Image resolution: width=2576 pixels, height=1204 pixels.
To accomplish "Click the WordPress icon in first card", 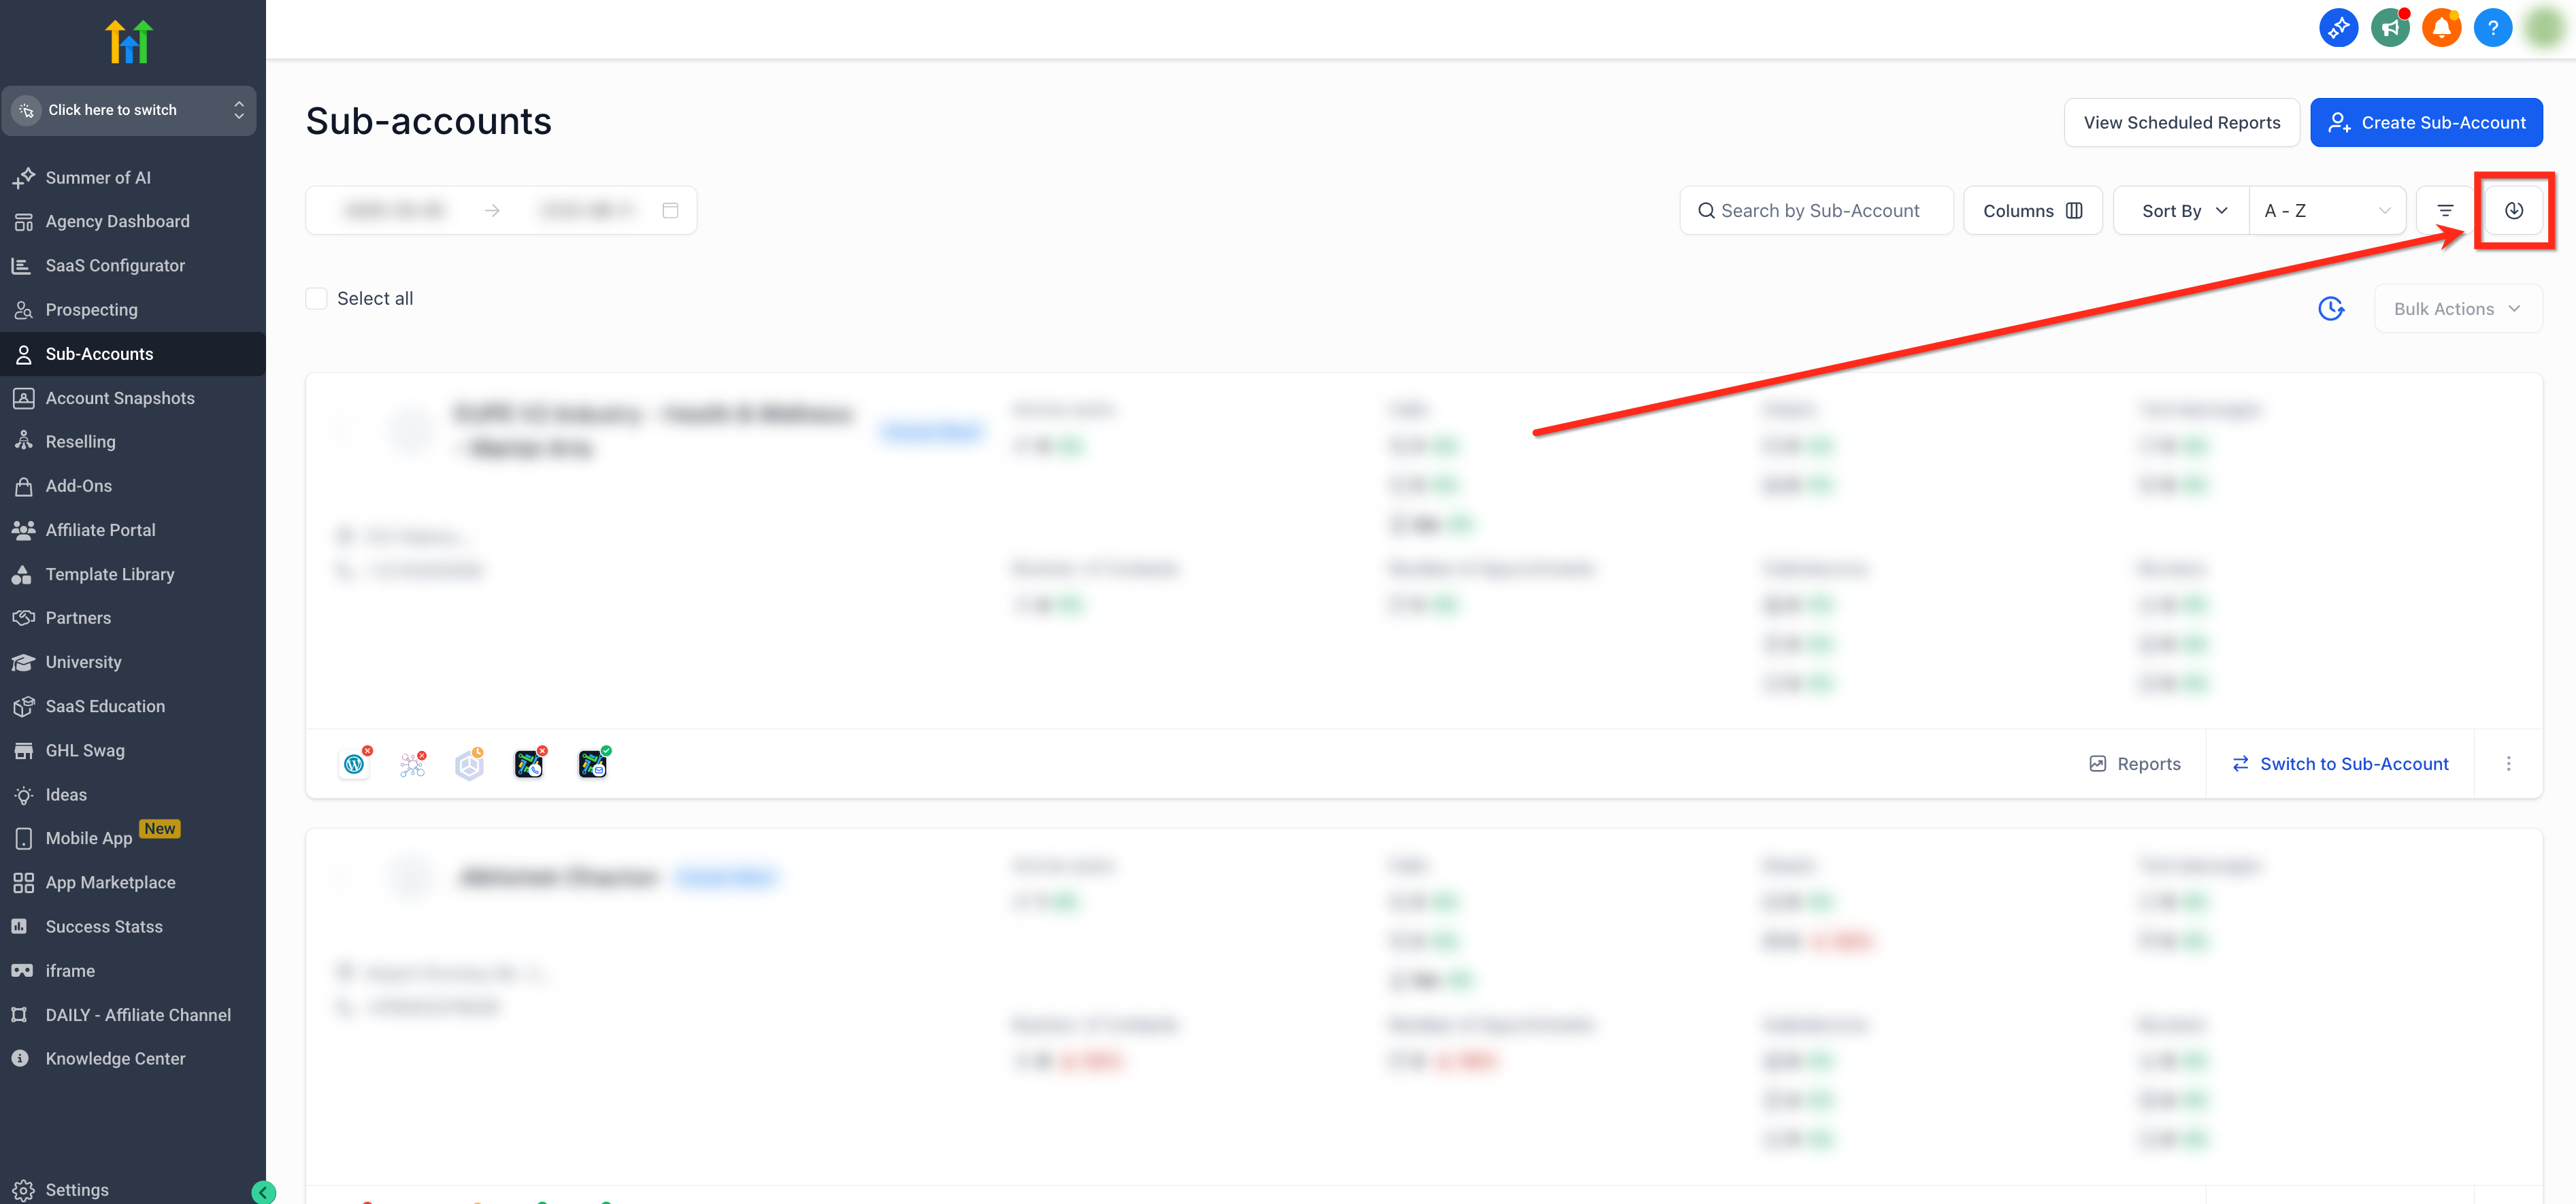I will point(354,764).
